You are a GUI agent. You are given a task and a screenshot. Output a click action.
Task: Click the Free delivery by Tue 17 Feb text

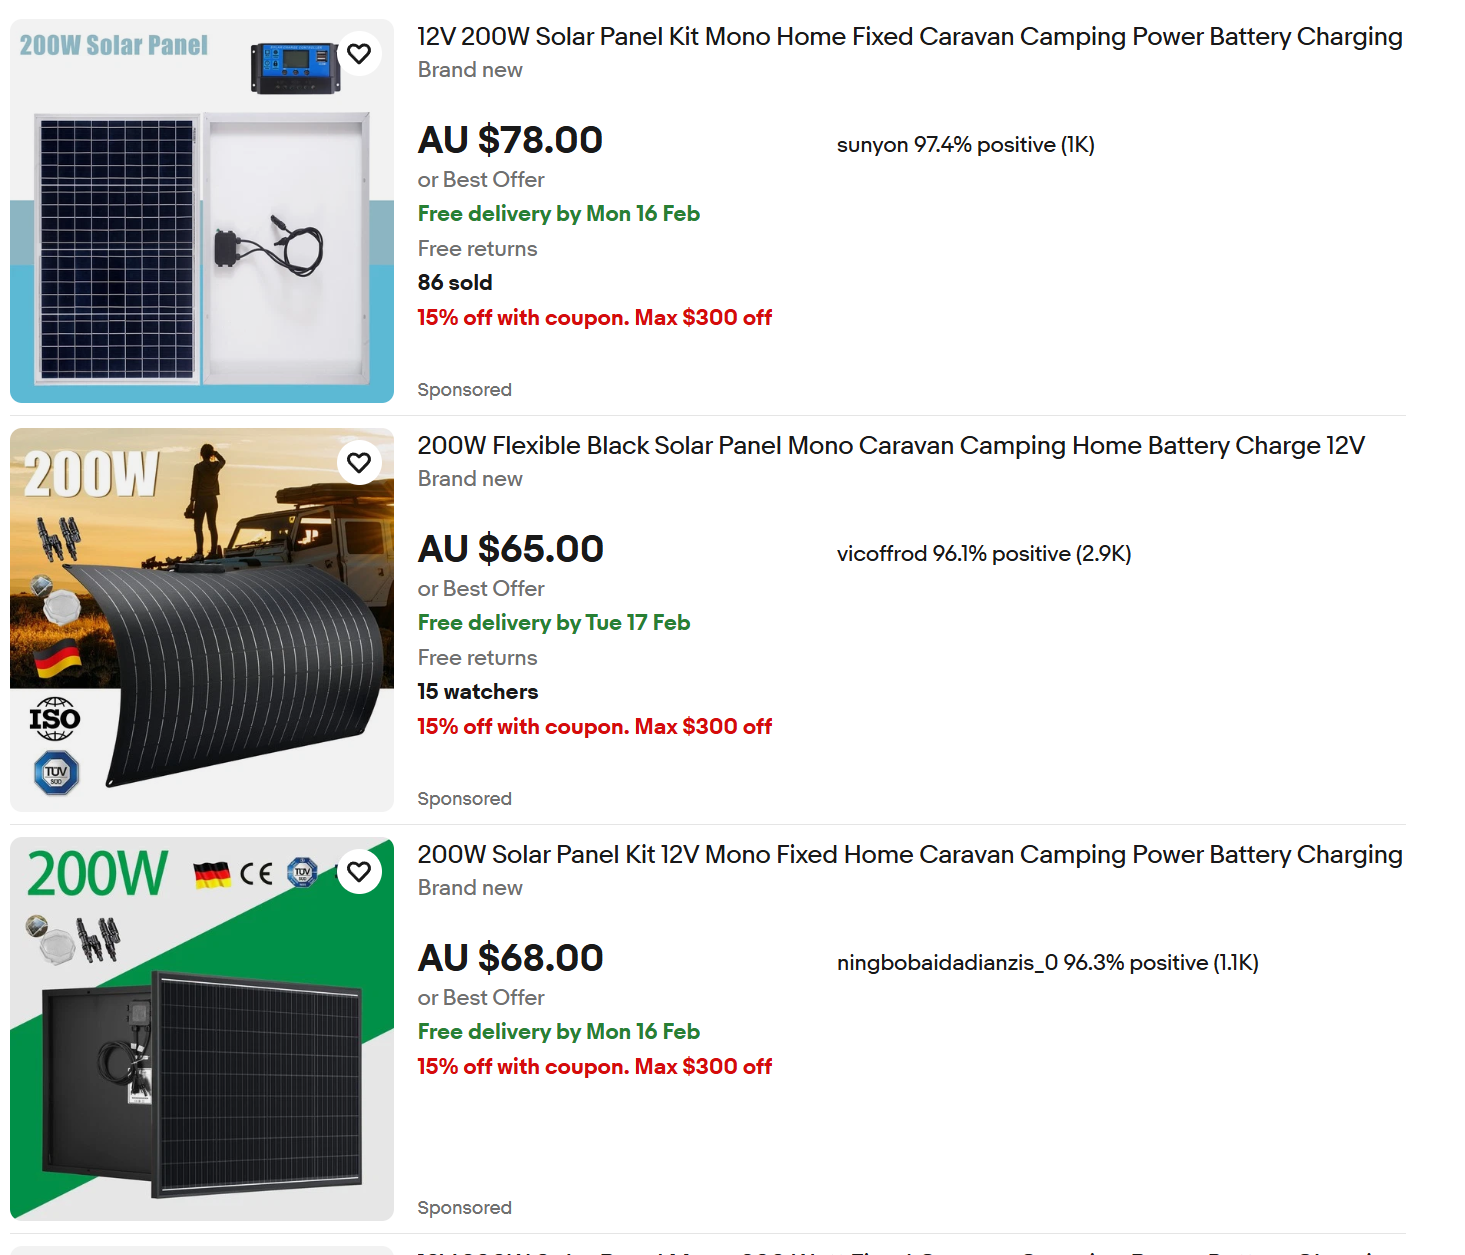point(553,623)
